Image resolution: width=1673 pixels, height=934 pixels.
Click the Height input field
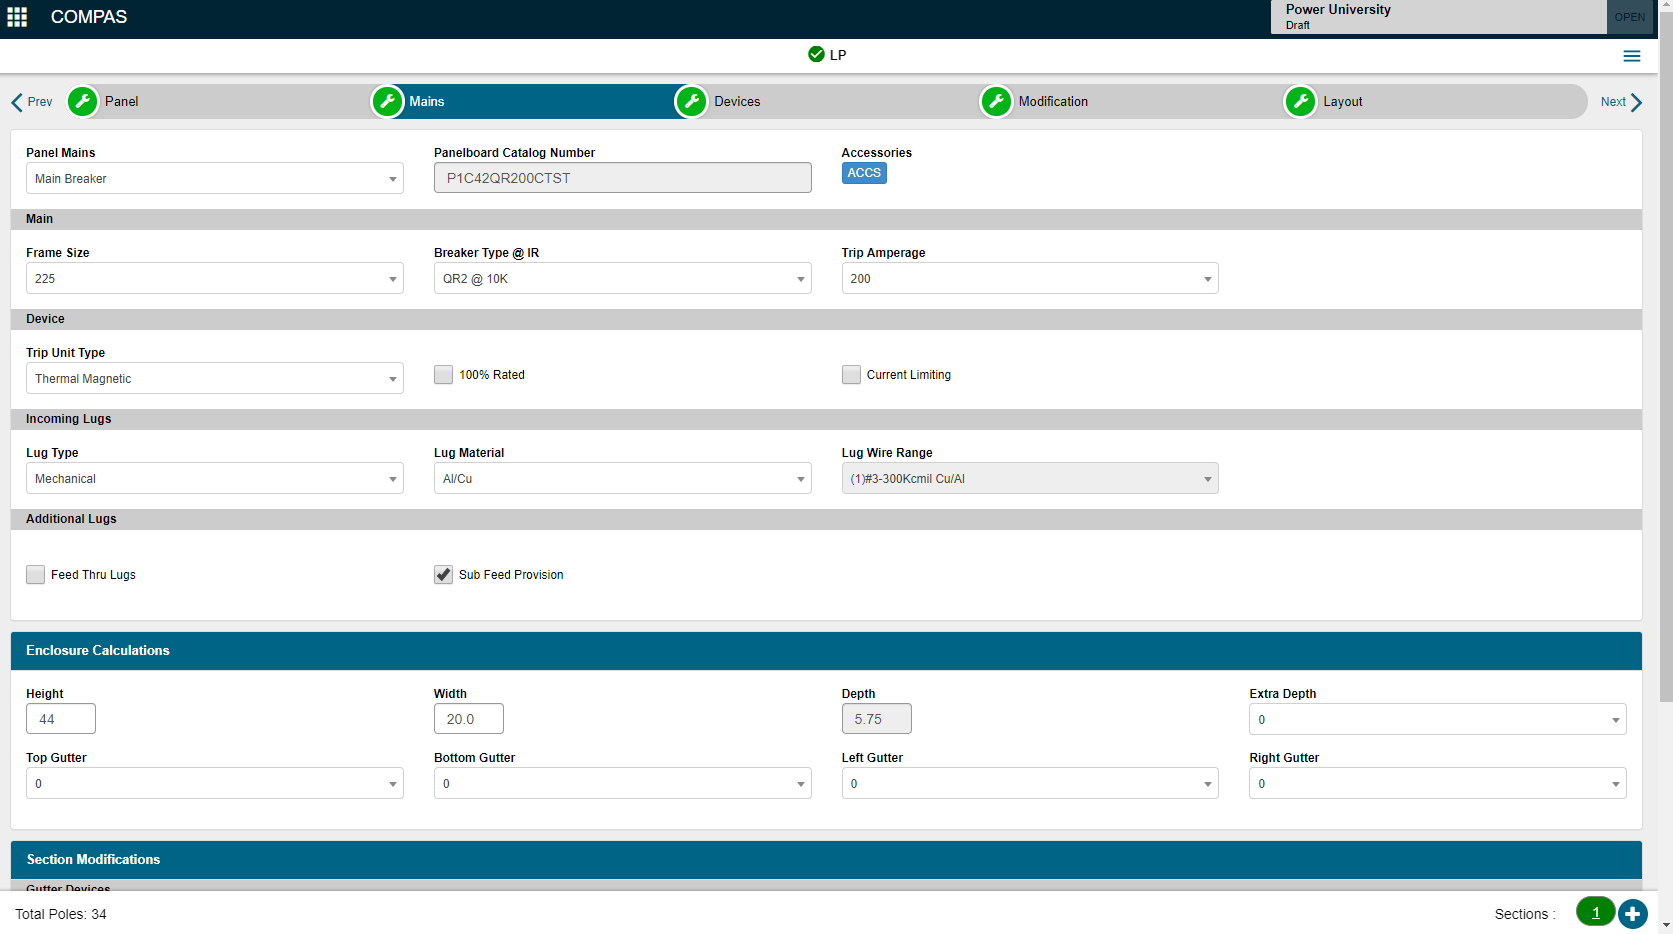coord(61,719)
